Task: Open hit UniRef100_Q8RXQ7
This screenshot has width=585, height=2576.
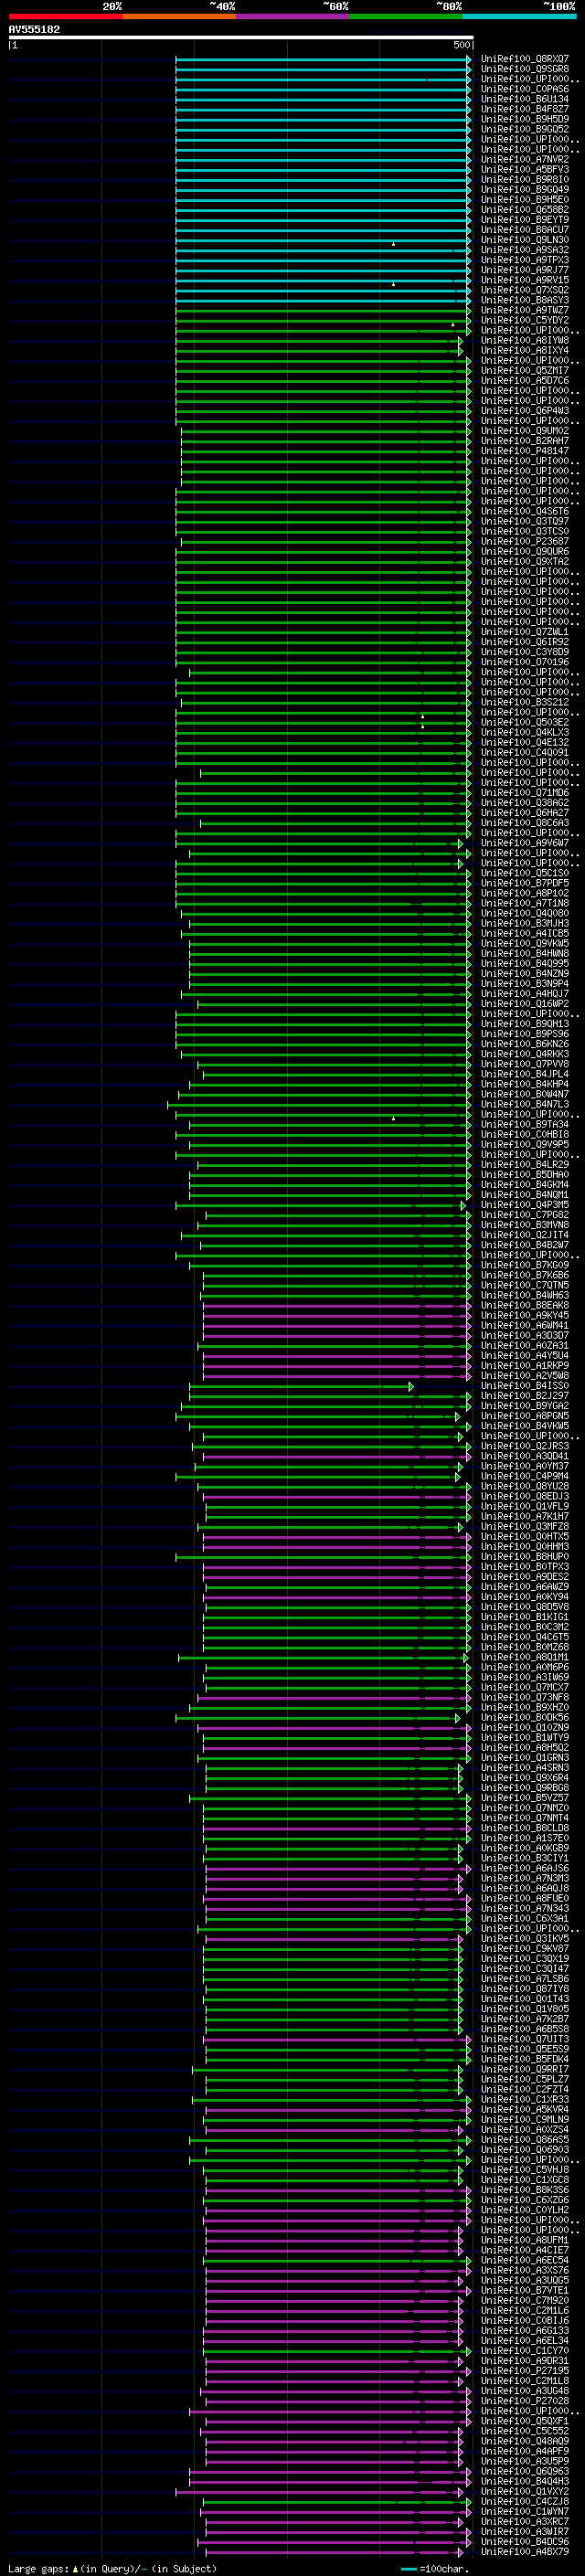Action: click(524, 59)
